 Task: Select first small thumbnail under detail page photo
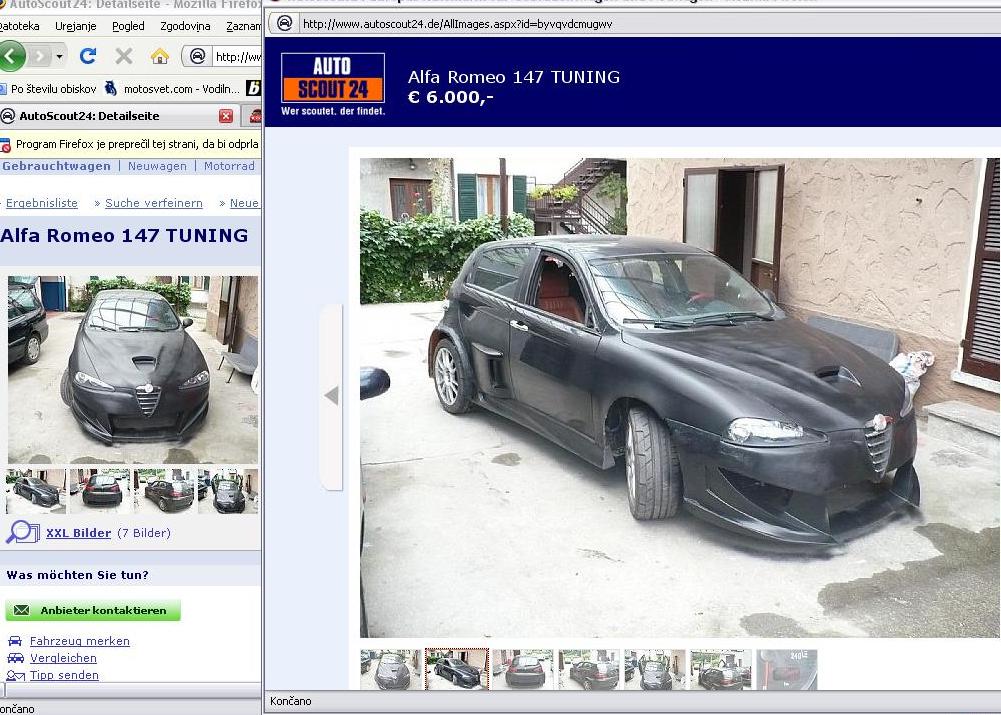36,492
